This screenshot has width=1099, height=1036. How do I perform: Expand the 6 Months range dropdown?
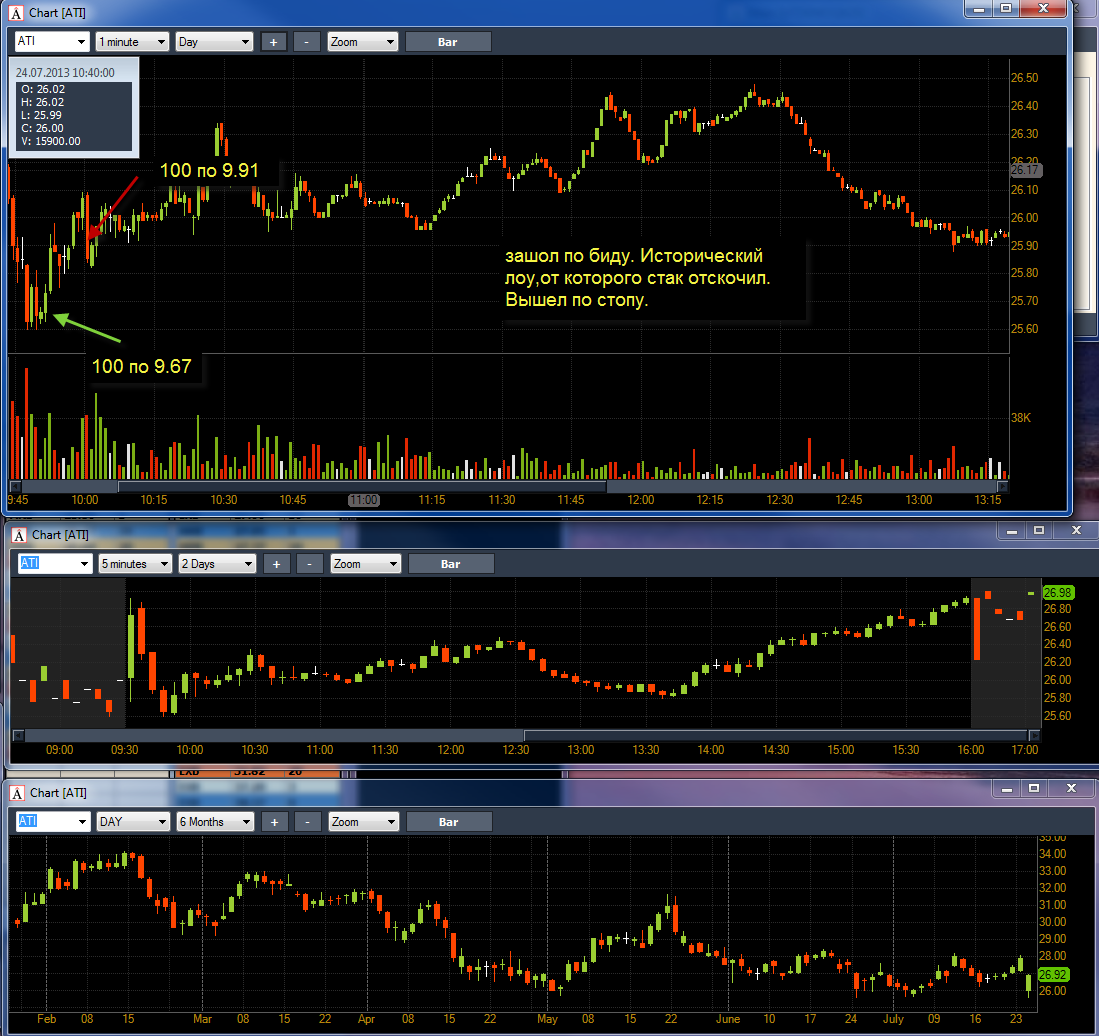pyautogui.click(x=215, y=822)
